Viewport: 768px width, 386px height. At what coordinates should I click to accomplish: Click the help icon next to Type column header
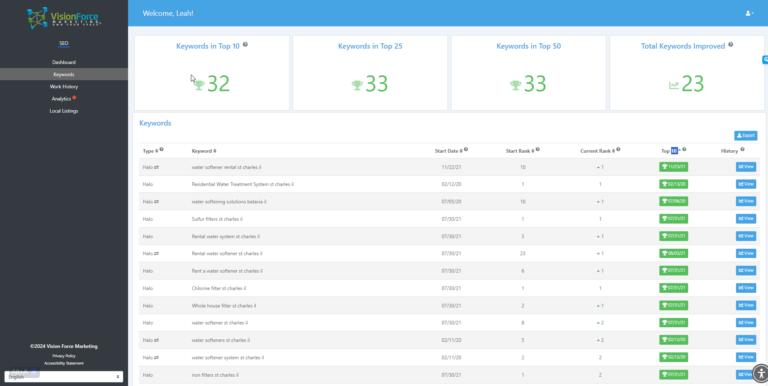[162, 149]
